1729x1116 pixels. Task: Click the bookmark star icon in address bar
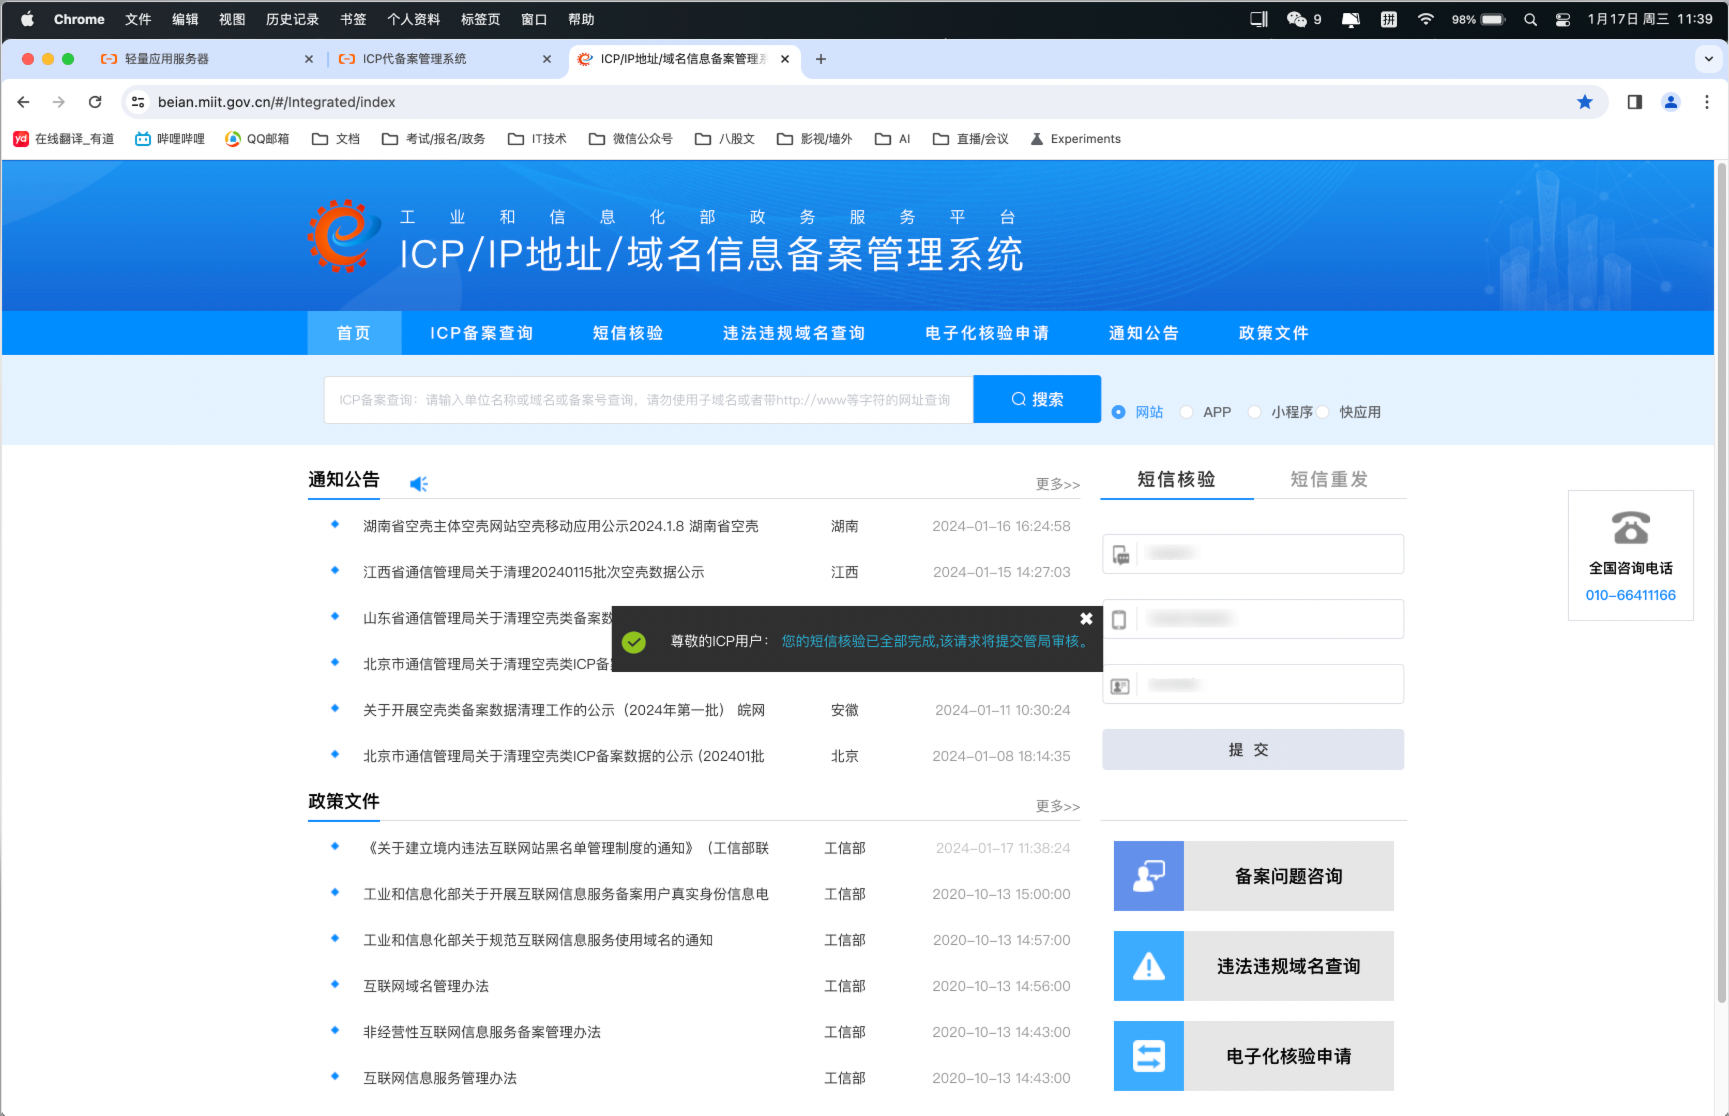[1584, 102]
